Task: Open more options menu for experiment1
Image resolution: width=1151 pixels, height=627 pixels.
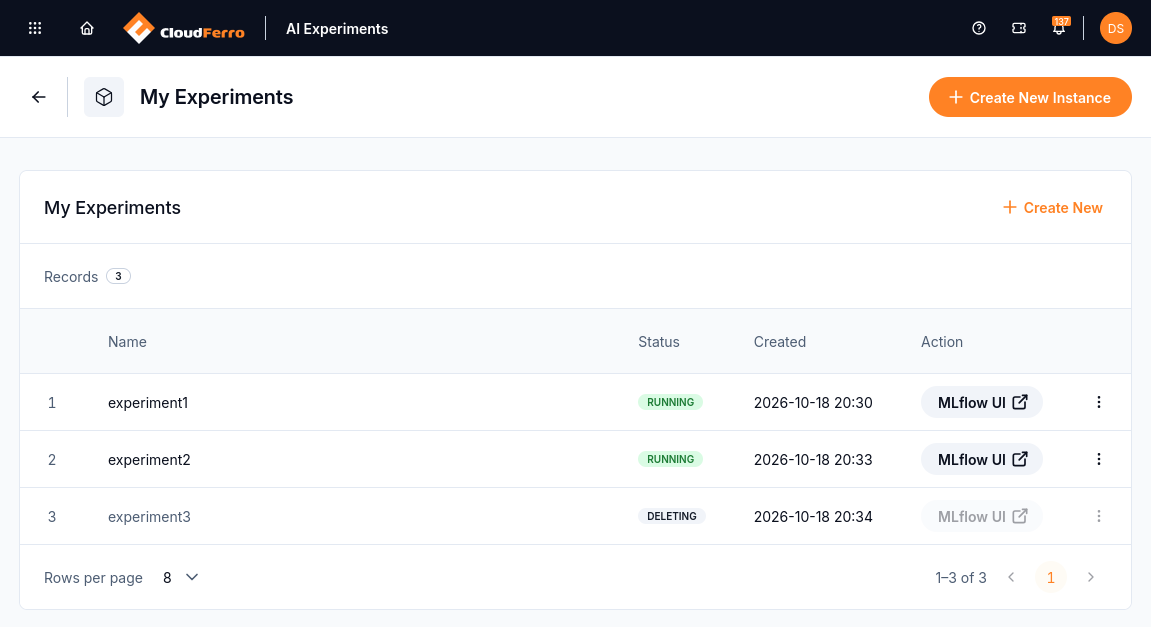Action: tap(1098, 402)
